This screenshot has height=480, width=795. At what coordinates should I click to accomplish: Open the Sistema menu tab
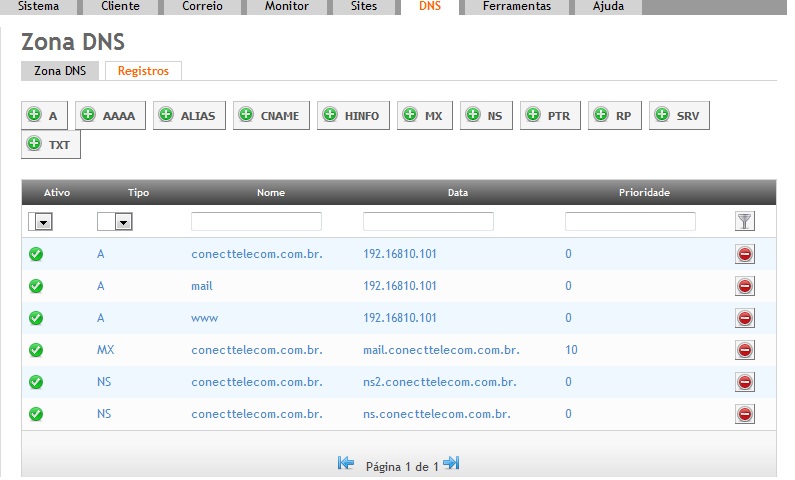pyautogui.click(x=39, y=7)
